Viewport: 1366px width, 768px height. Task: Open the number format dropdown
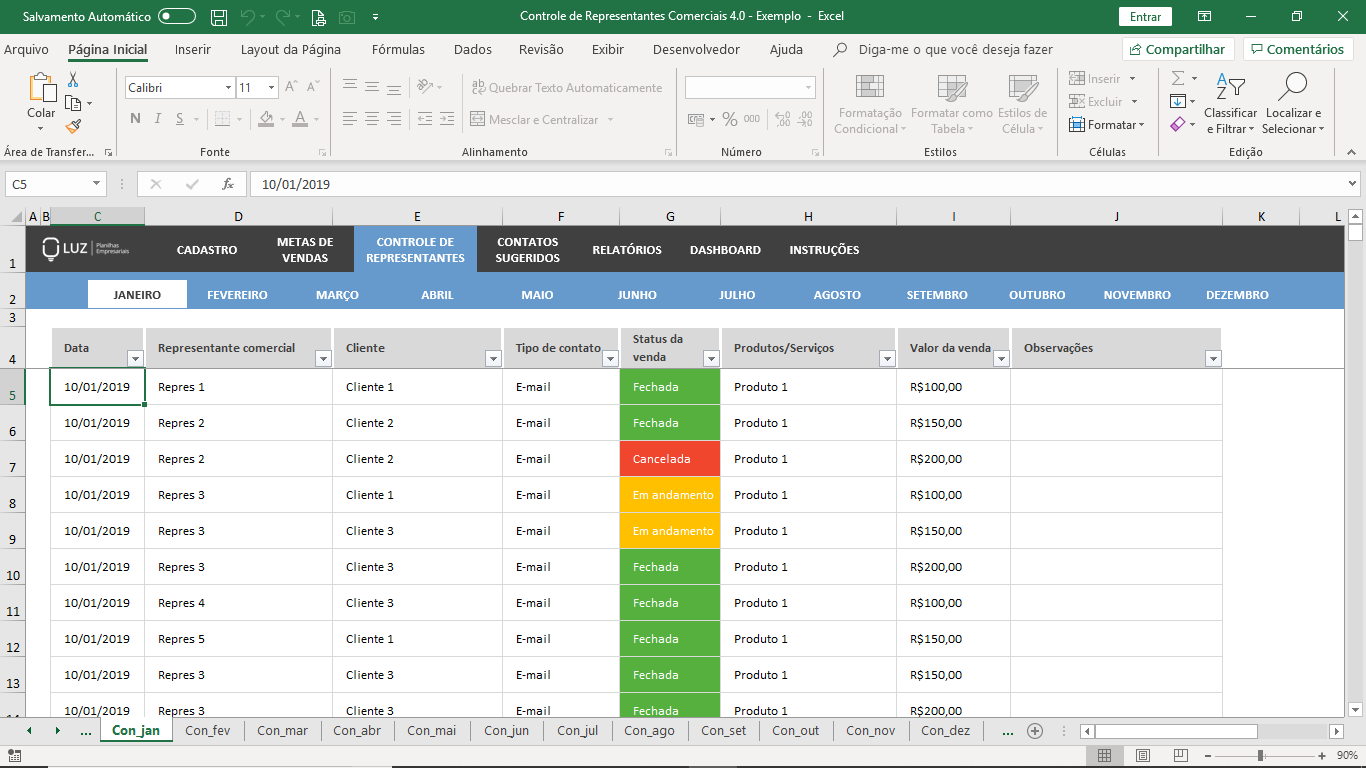(808, 88)
